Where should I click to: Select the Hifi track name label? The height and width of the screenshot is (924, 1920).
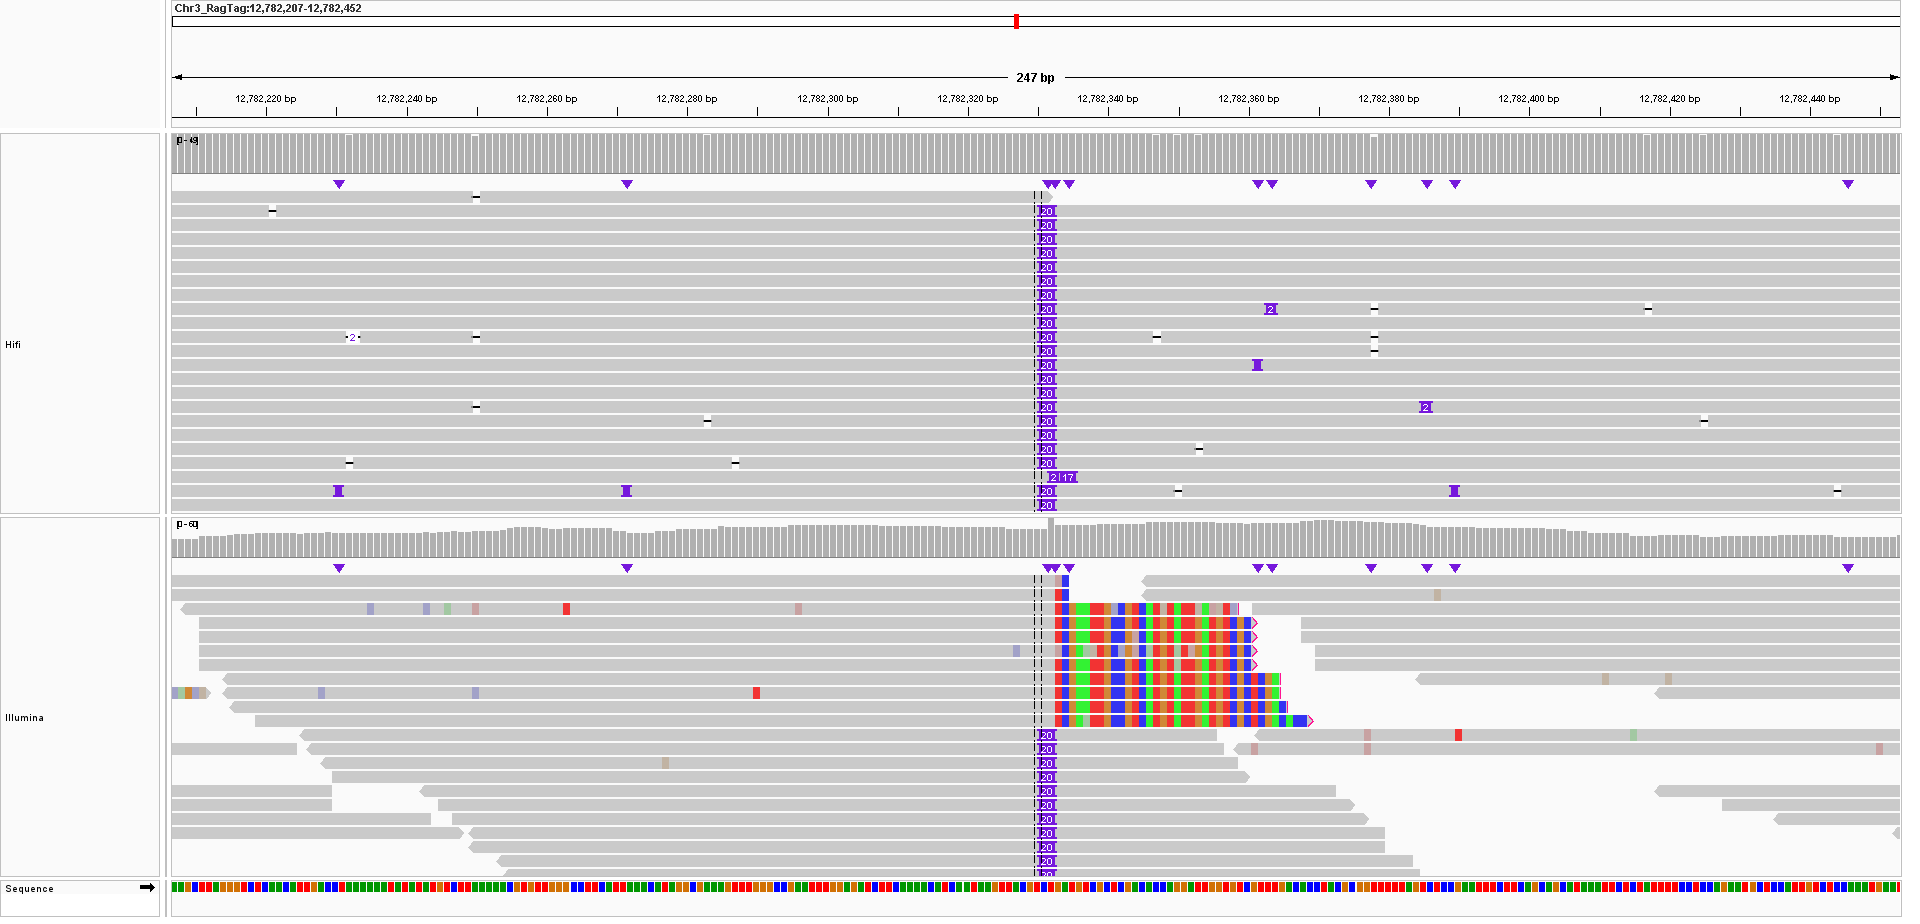(x=14, y=345)
